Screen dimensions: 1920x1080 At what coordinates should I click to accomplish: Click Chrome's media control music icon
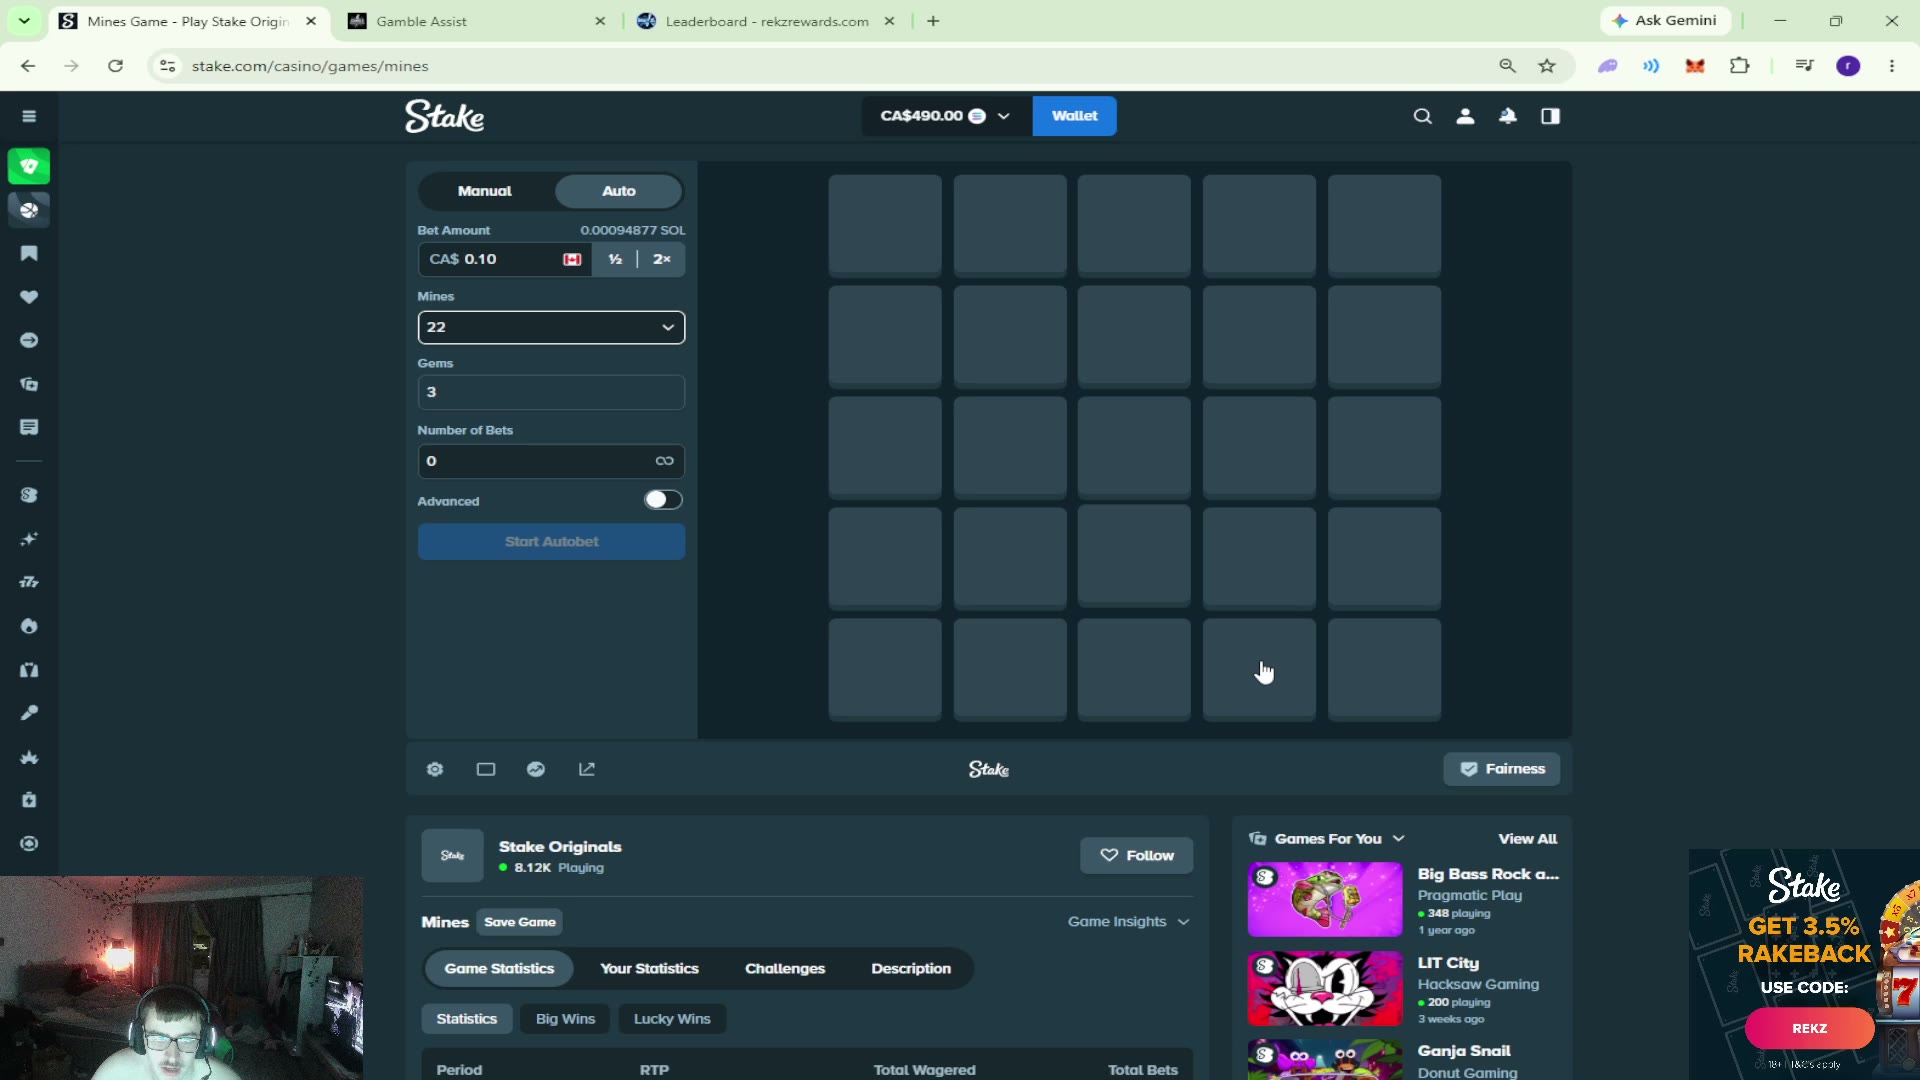[x=1804, y=66]
